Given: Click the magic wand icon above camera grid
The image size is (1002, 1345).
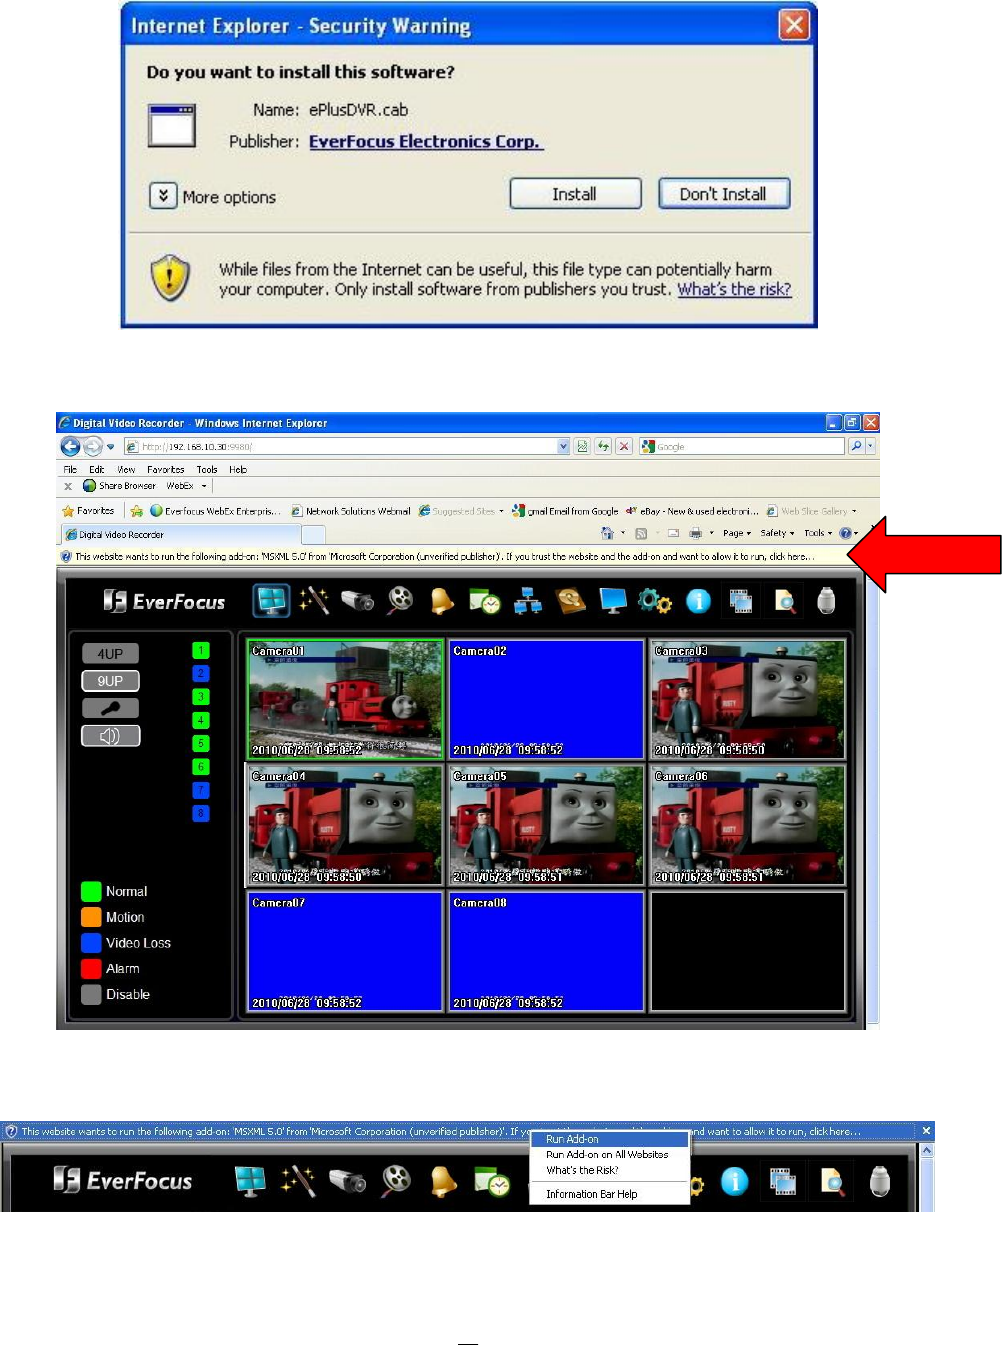Looking at the screenshot, I should click(314, 600).
